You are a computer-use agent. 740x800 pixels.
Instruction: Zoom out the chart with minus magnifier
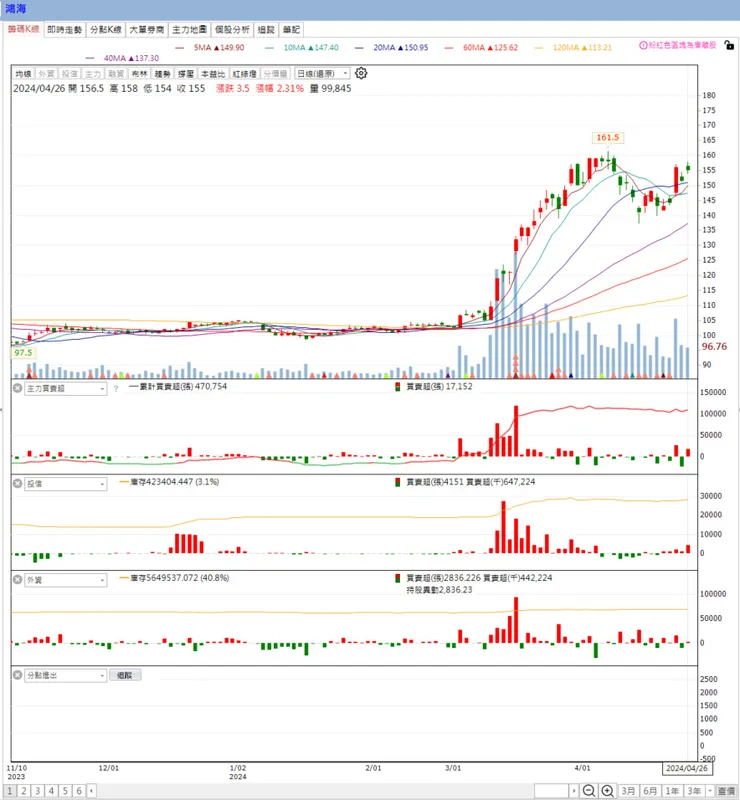[x=588, y=791]
